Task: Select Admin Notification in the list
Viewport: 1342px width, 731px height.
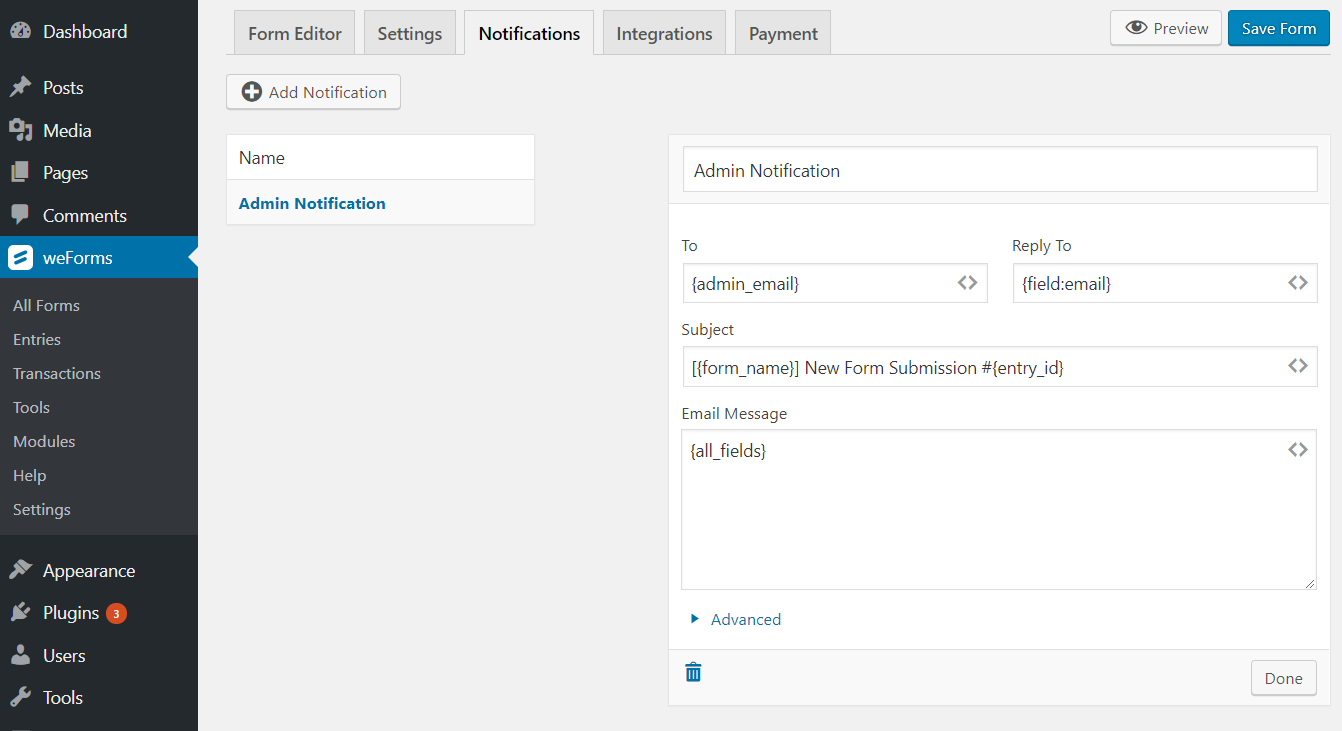Action: tap(312, 203)
